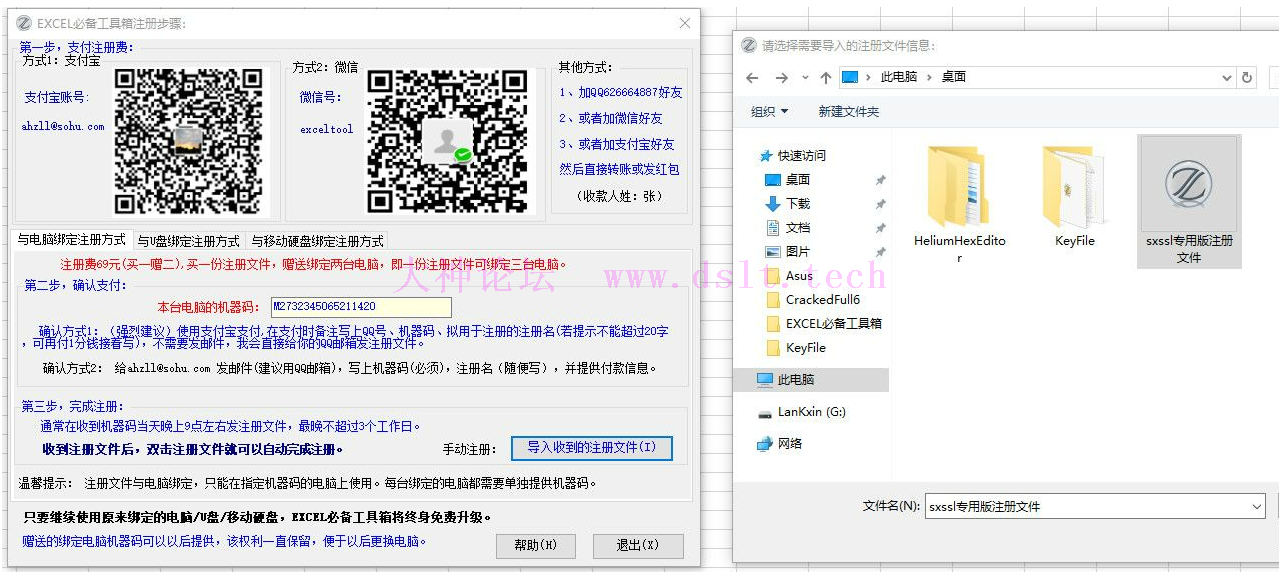This screenshot has width=1279, height=579.
Task: Click the text （收款人姓：张）
Action: point(620,196)
